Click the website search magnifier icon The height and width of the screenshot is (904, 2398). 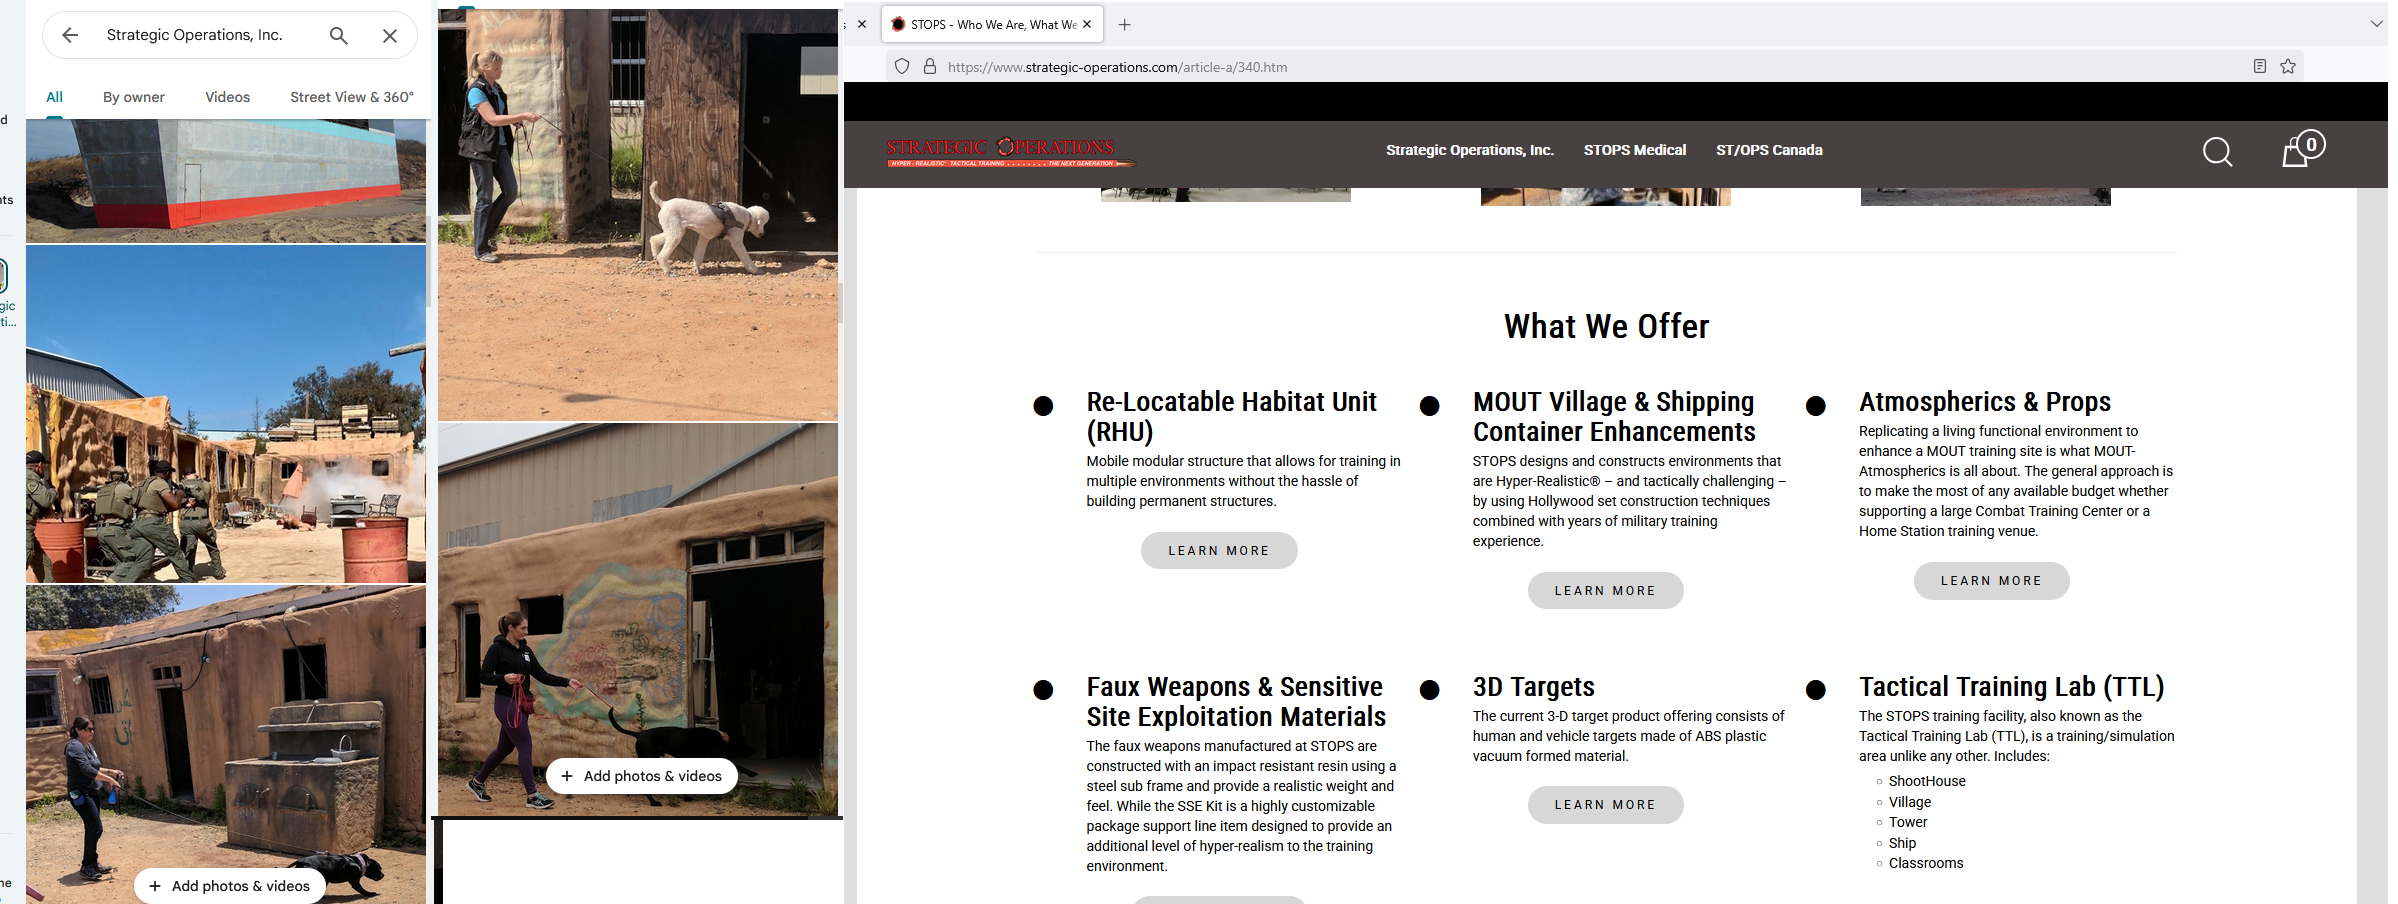[2217, 152]
